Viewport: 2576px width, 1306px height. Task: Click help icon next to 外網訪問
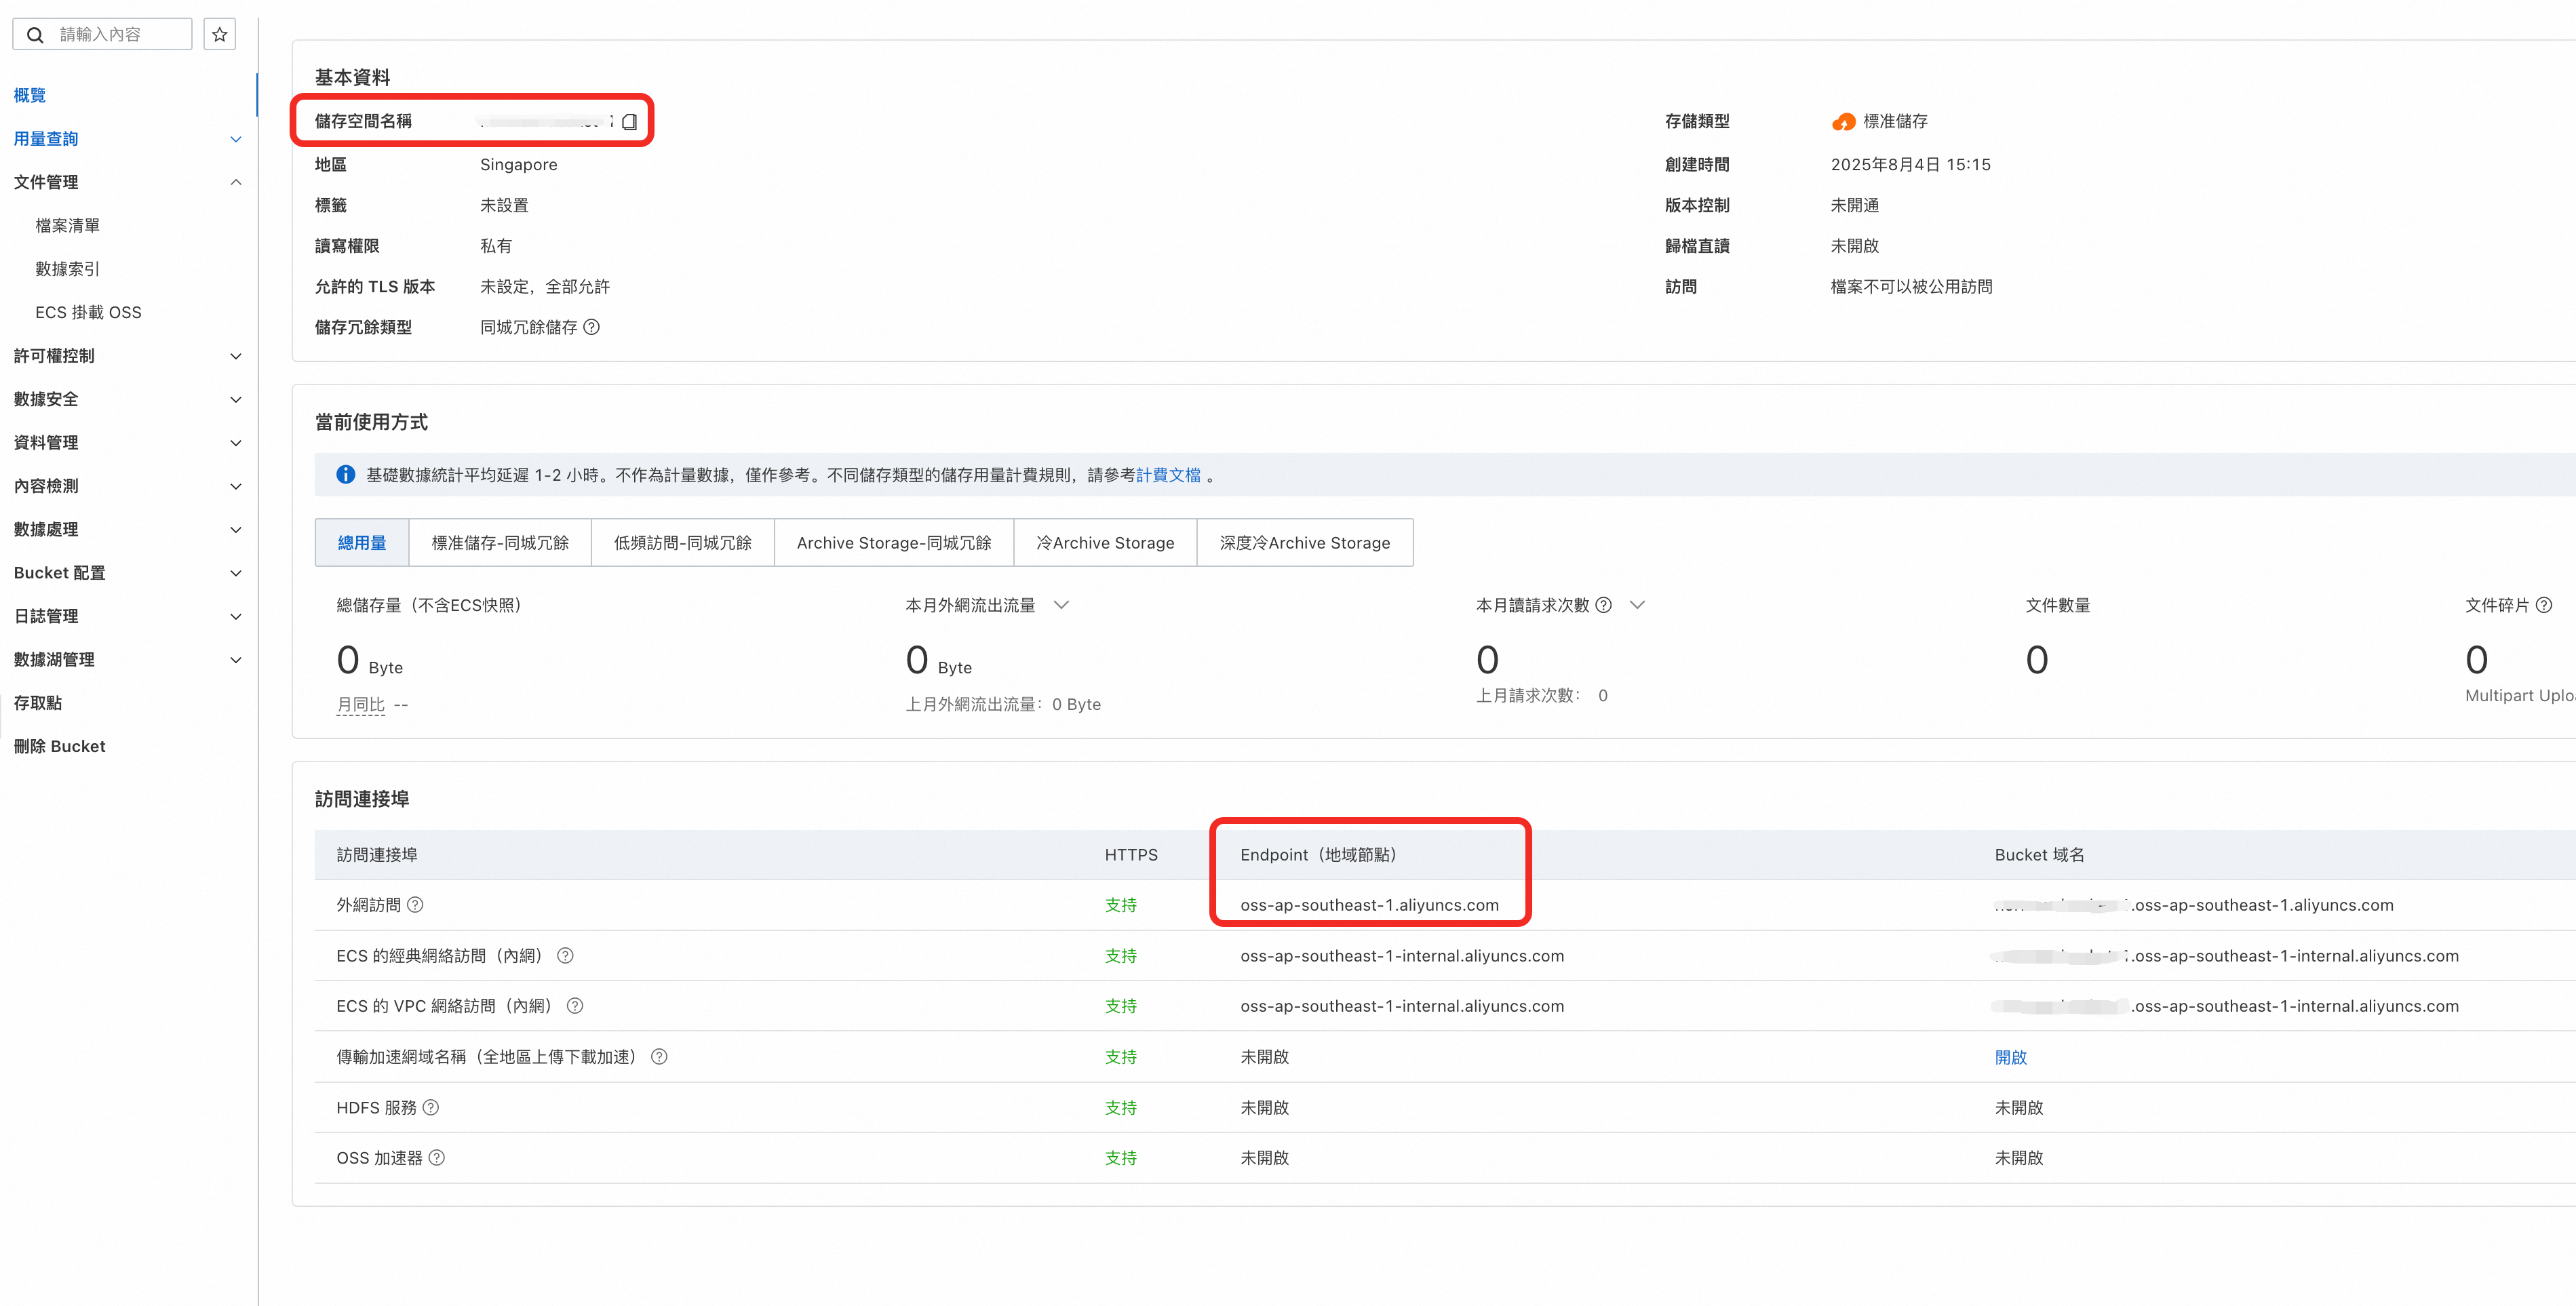pyautogui.click(x=415, y=905)
